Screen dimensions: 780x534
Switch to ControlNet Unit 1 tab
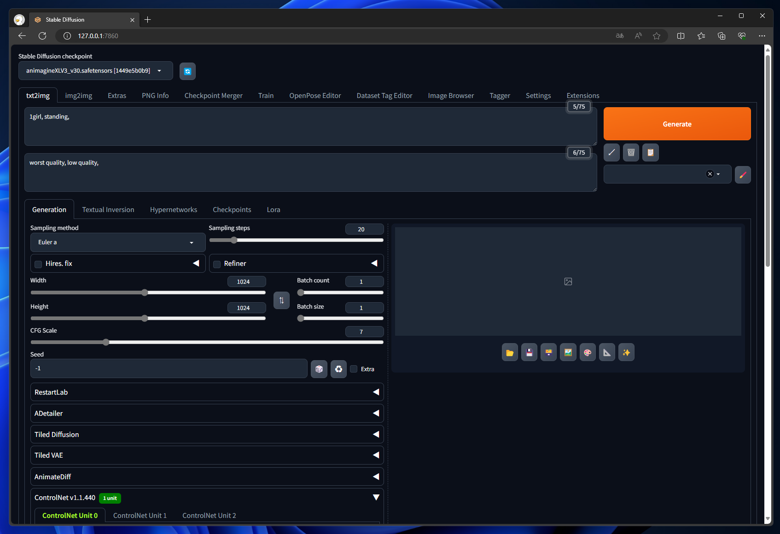140,516
